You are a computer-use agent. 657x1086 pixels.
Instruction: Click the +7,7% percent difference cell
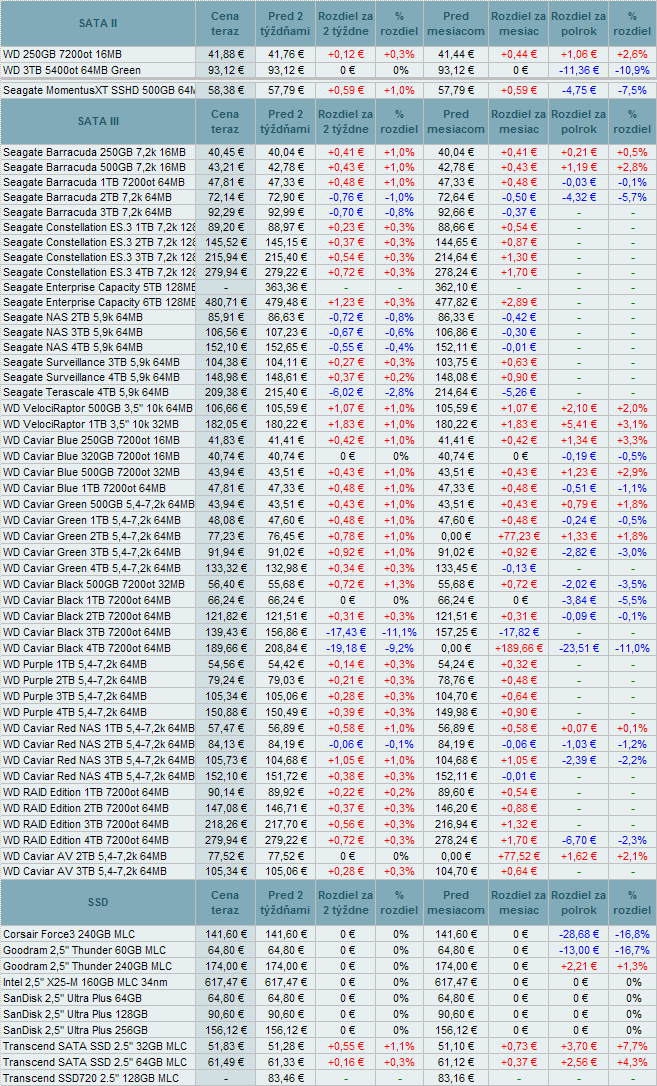(633, 1045)
